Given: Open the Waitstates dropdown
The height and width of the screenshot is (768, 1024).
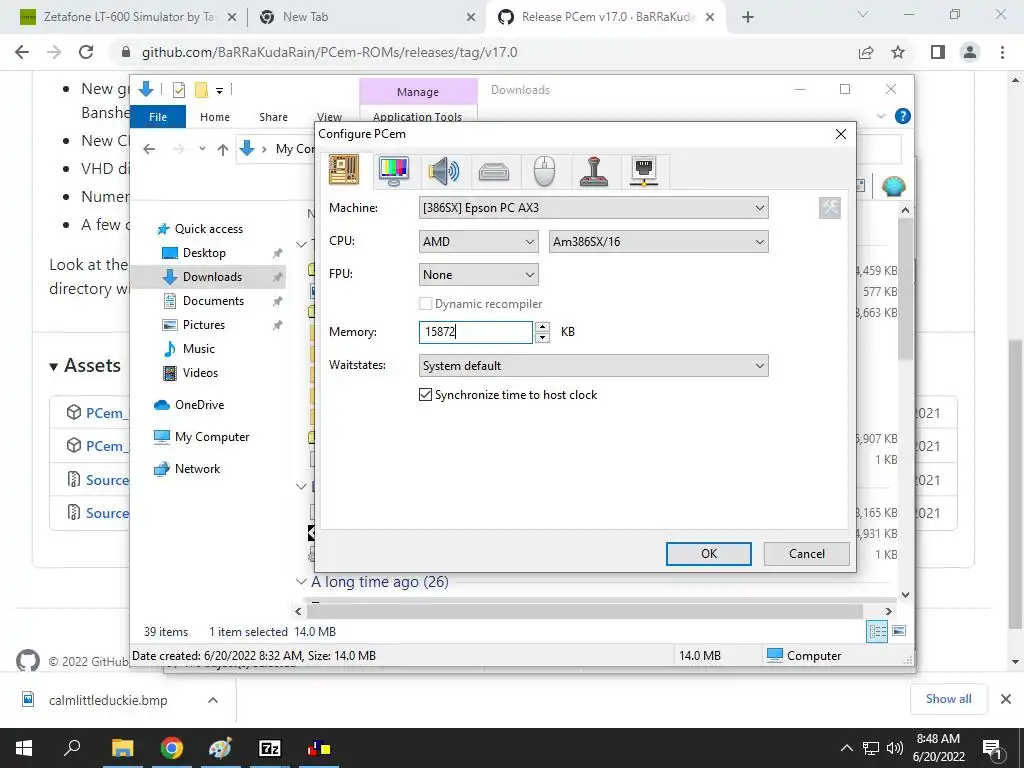Looking at the screenshot, I should (x=593, y=366).
